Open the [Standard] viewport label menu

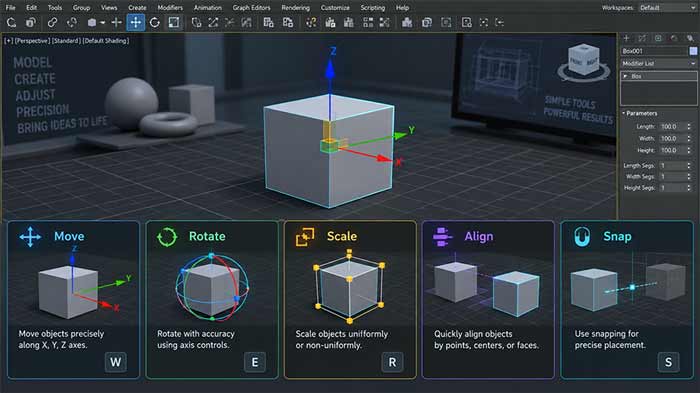coord(66,41)
